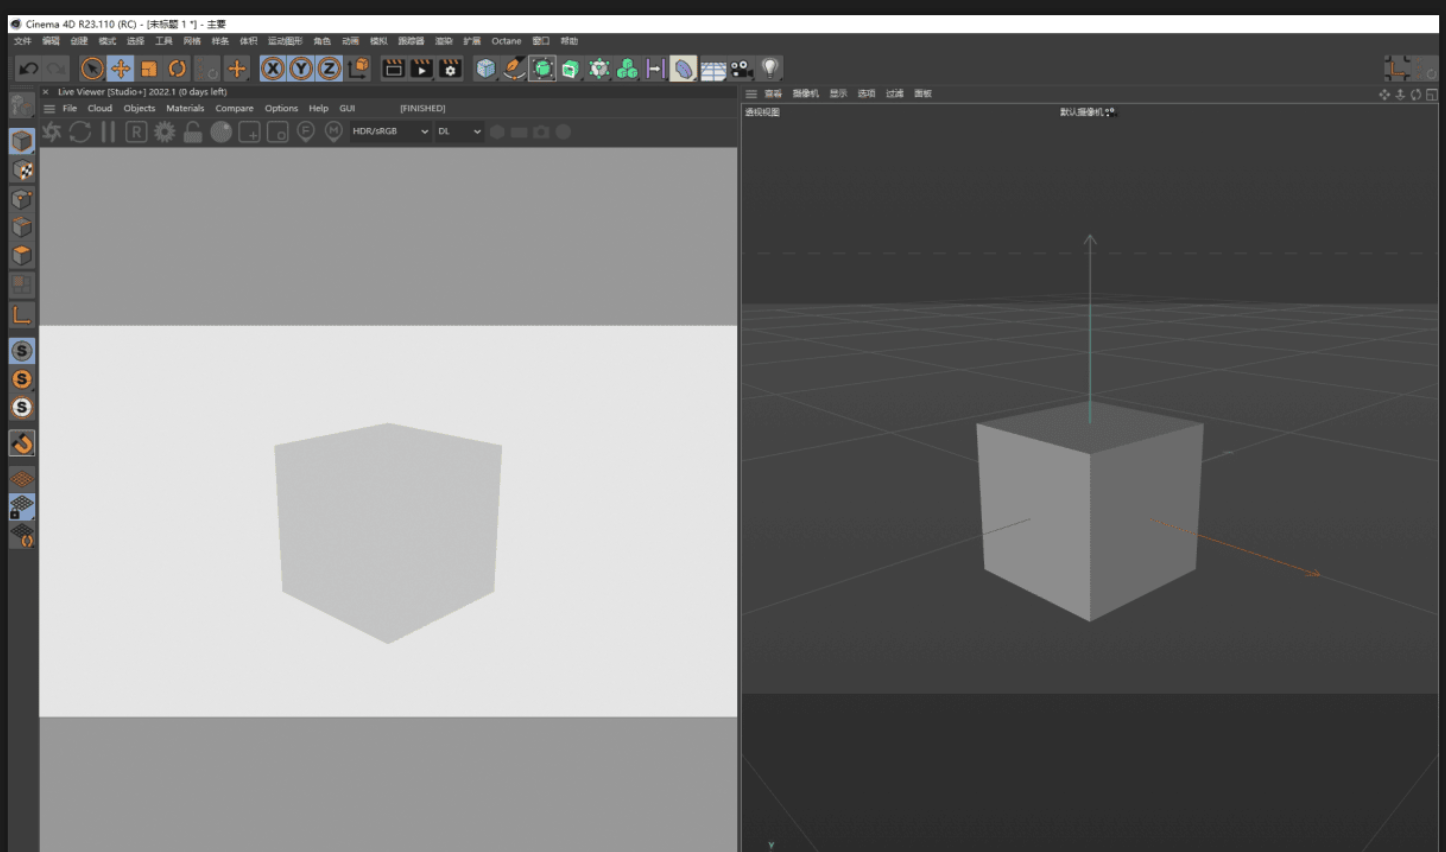The width and height of the screenshot is (1446, 852).
Task: Send scene with Octane logo button
Action: (x=52, y=132)
